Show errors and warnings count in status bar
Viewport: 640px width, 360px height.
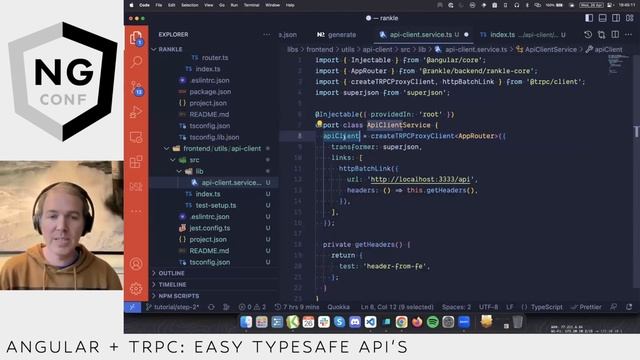point(252,307)
